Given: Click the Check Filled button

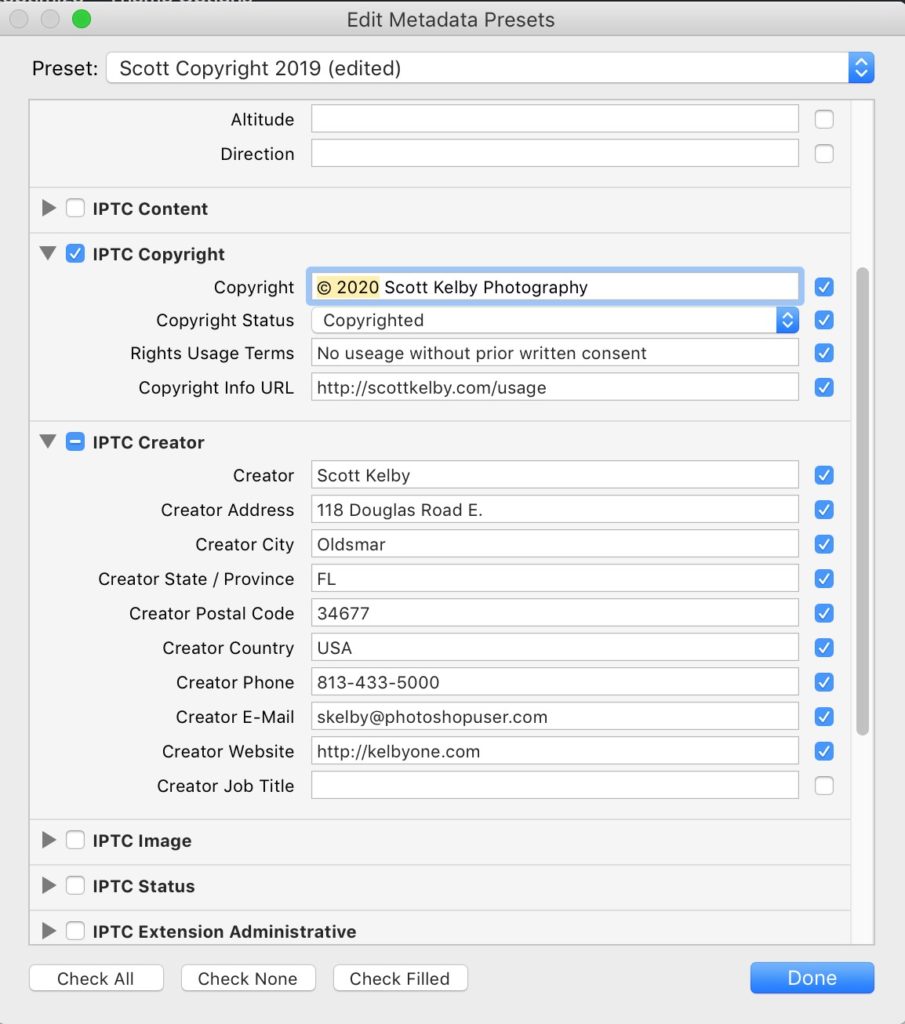Looking at the screenshot, I should (400, 978).
